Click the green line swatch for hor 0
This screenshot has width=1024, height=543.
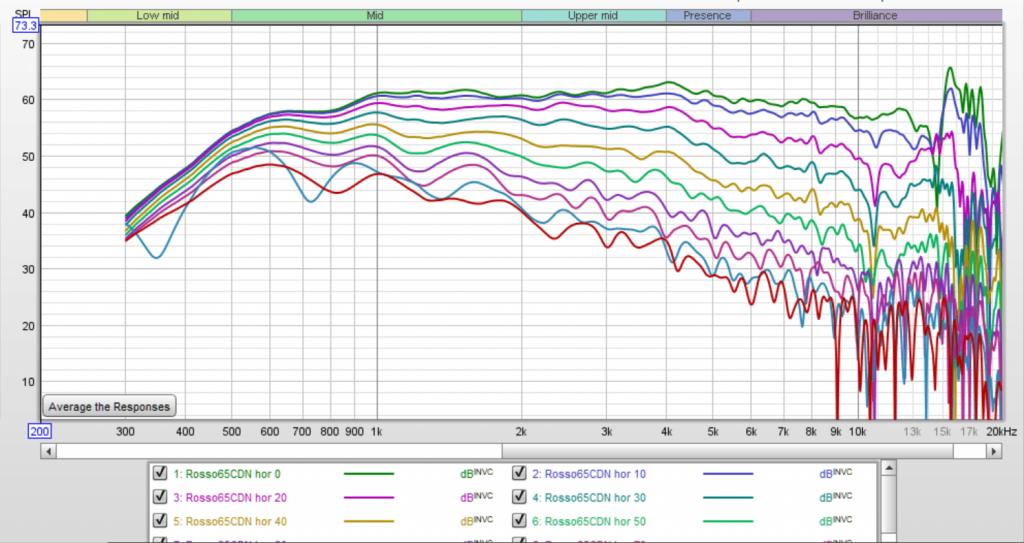pos(369,474)
